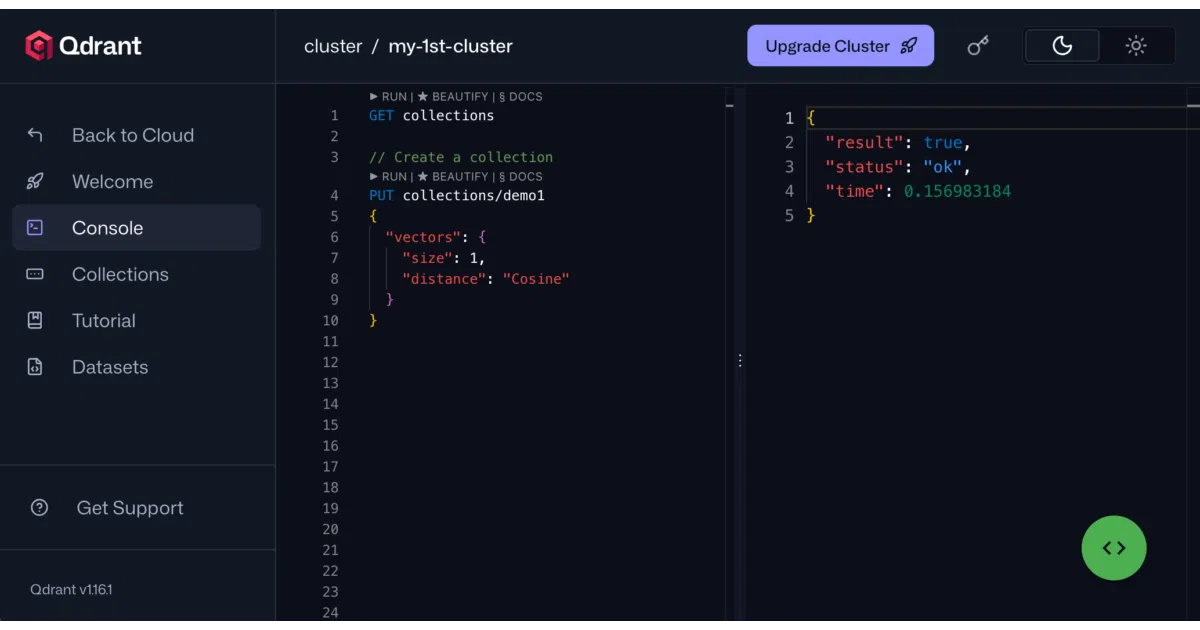Click the Qdrant v1.16.1 version text
The image size is (1200, 630).
pyautogui.click(x=71, y=590)
